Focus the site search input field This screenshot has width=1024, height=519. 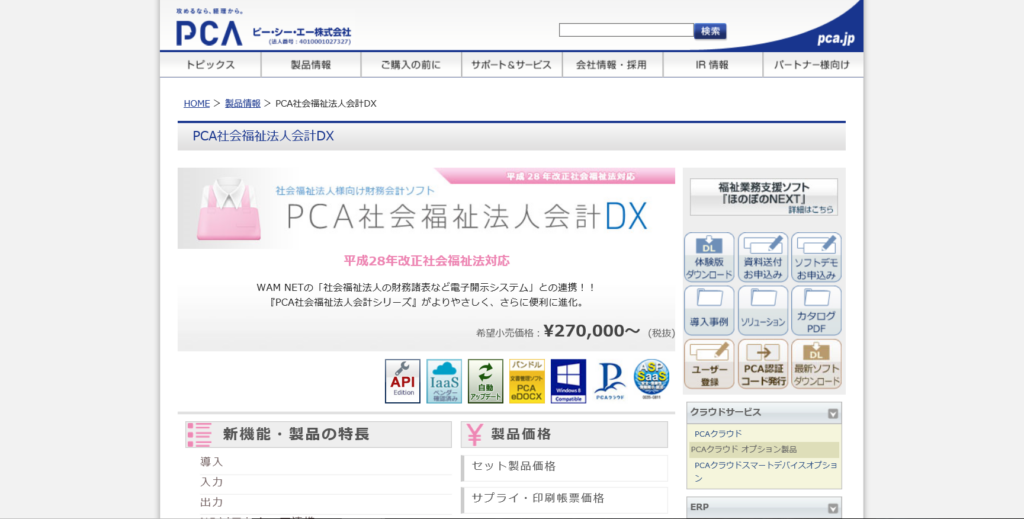point(626,30)
